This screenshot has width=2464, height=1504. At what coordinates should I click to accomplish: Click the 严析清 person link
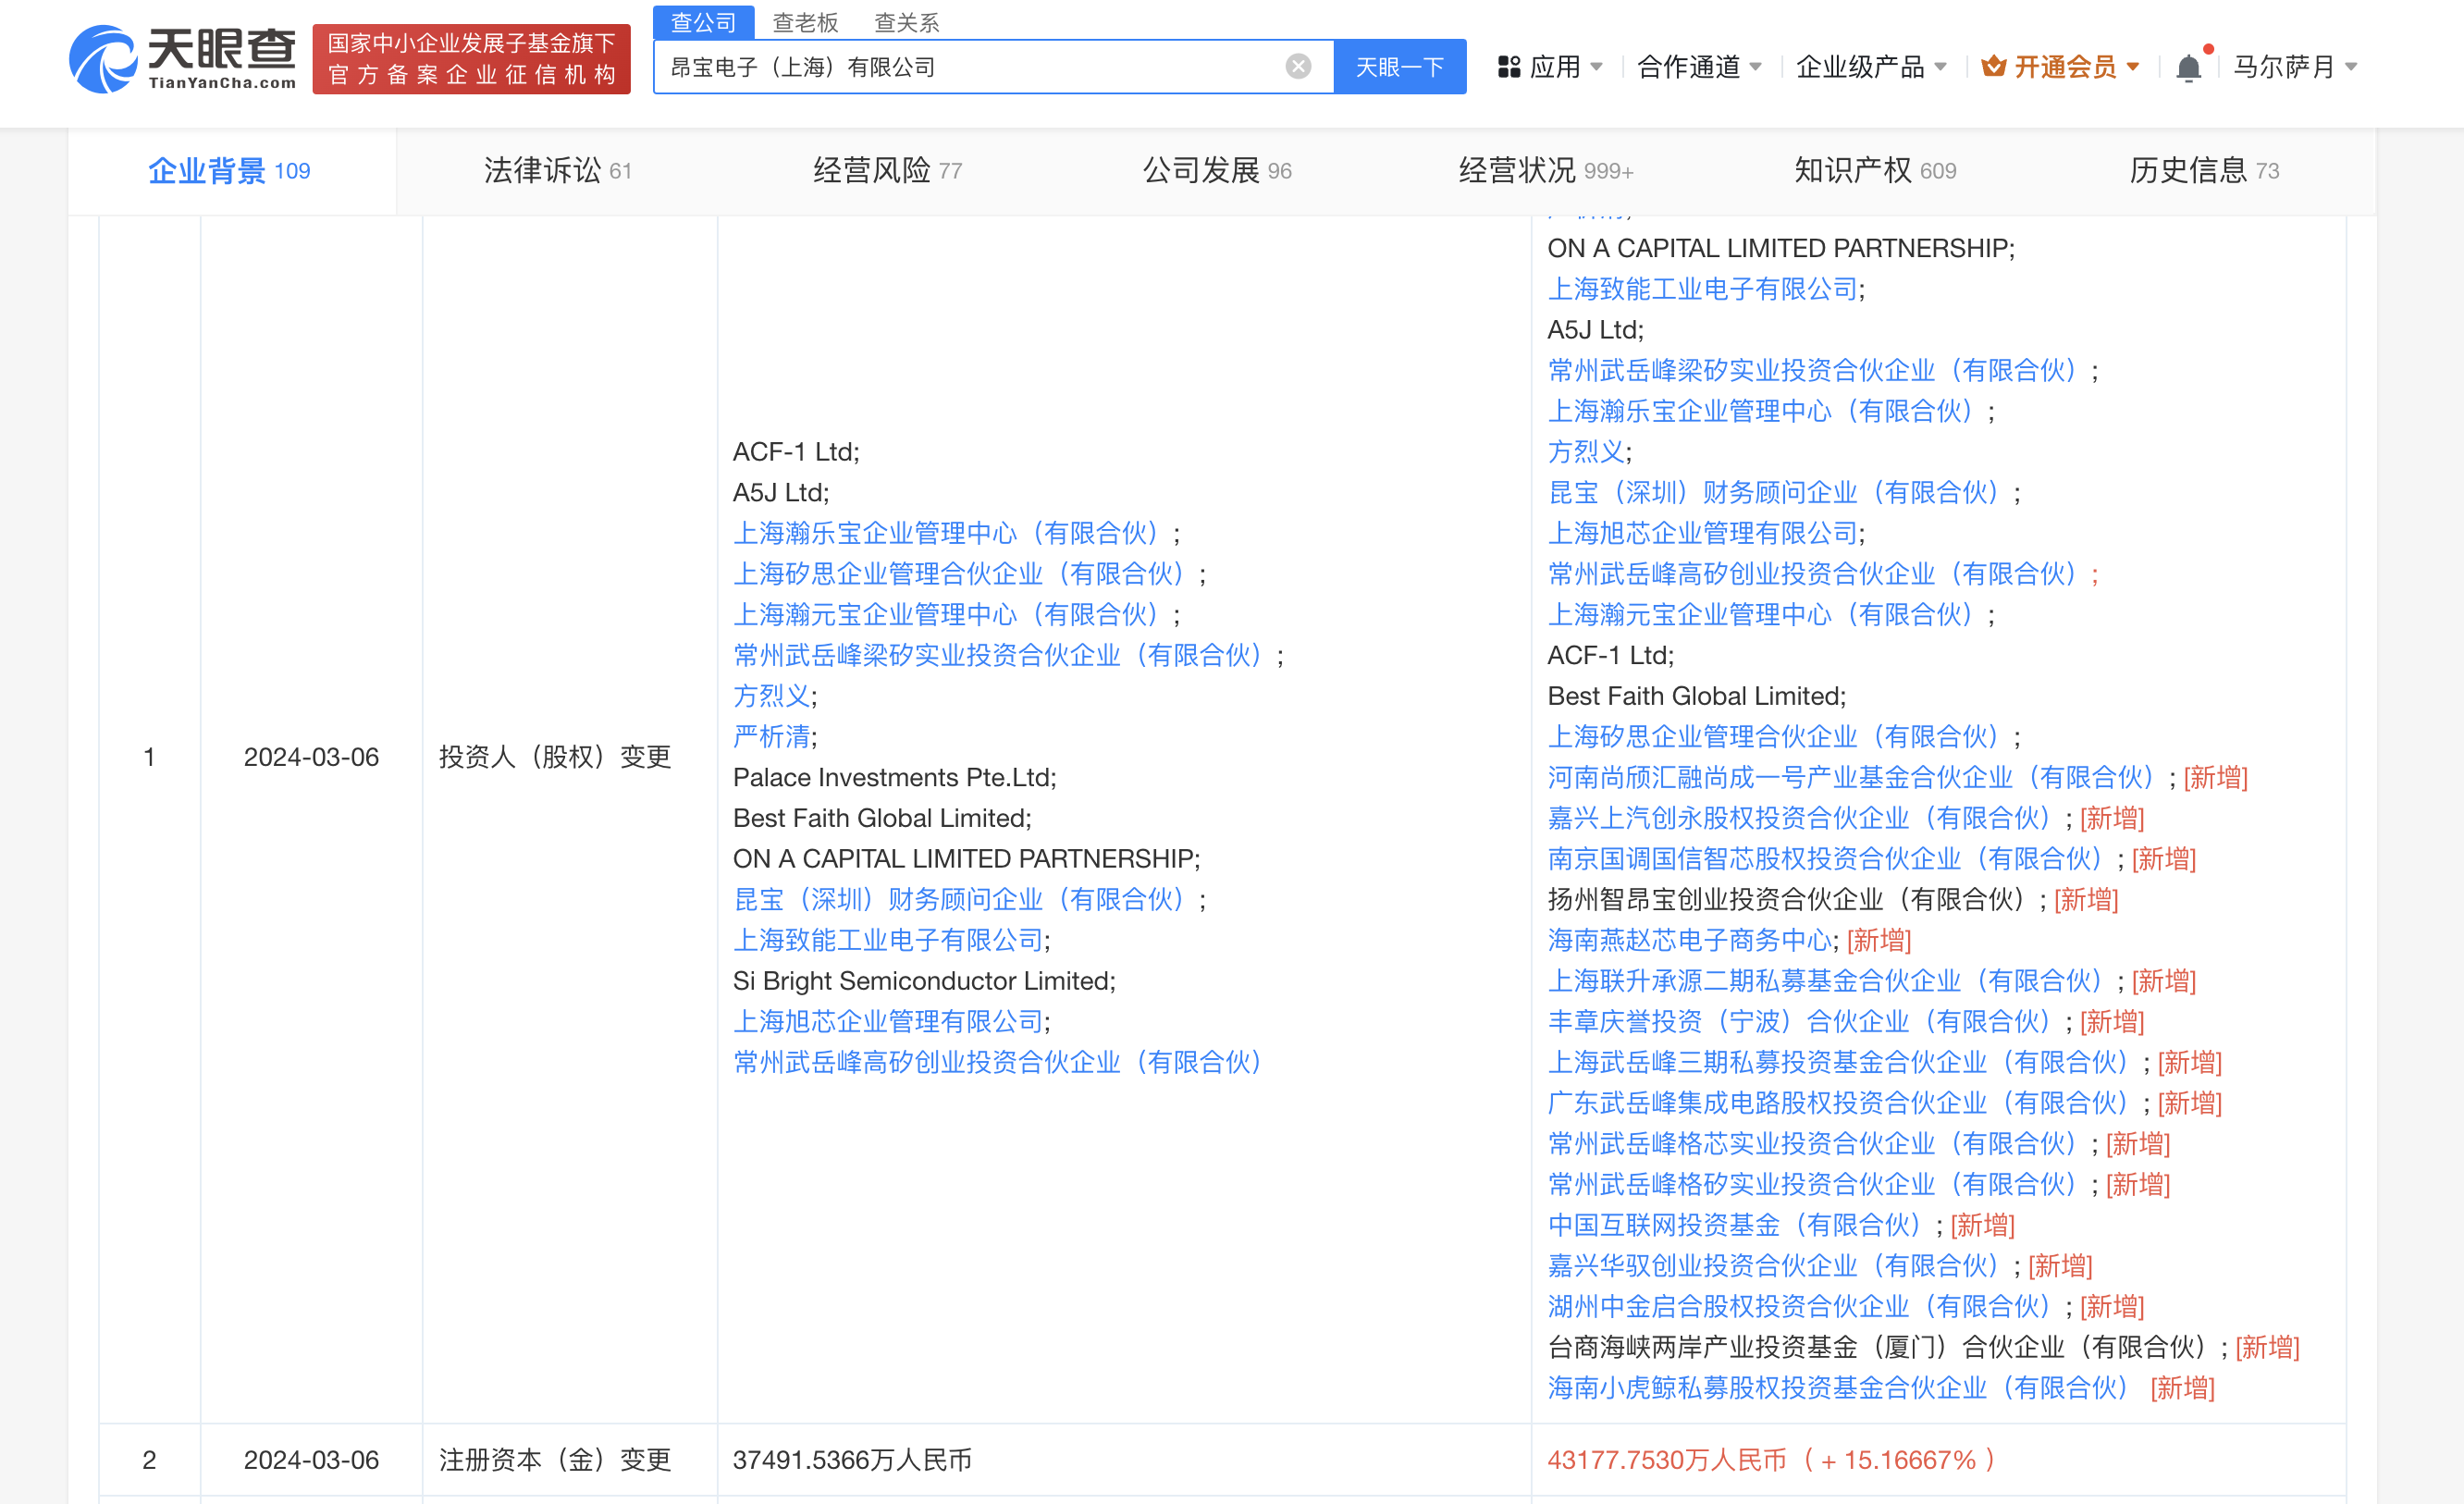[771, 737]
